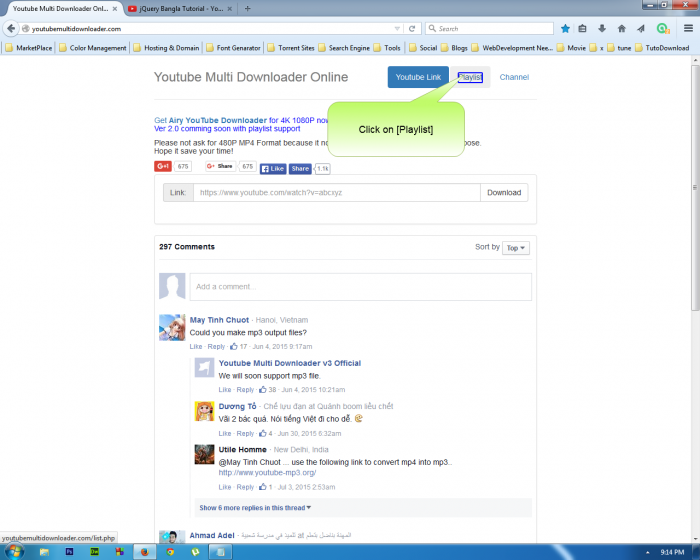The image size is (700, 560).
Task: Go back using the browser back arrow
Action: pos(11,29)
